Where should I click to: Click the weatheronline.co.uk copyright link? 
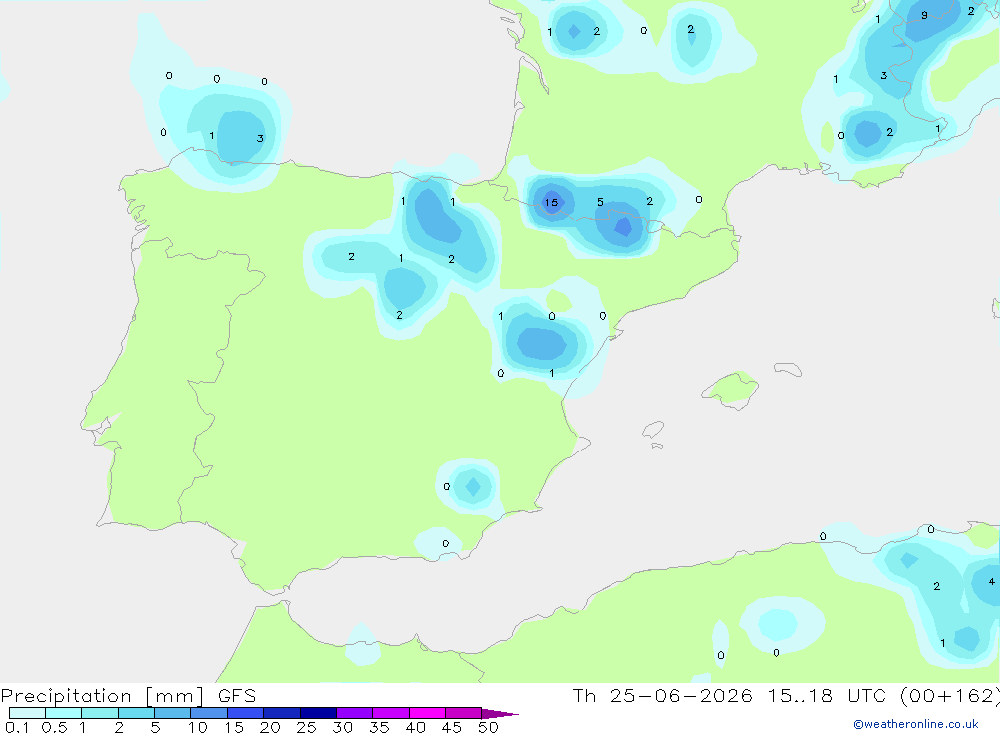(x=916, y=724)
